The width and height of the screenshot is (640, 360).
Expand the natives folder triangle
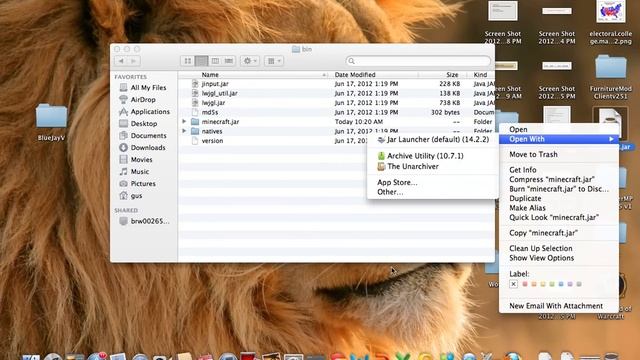click(184, 131)
